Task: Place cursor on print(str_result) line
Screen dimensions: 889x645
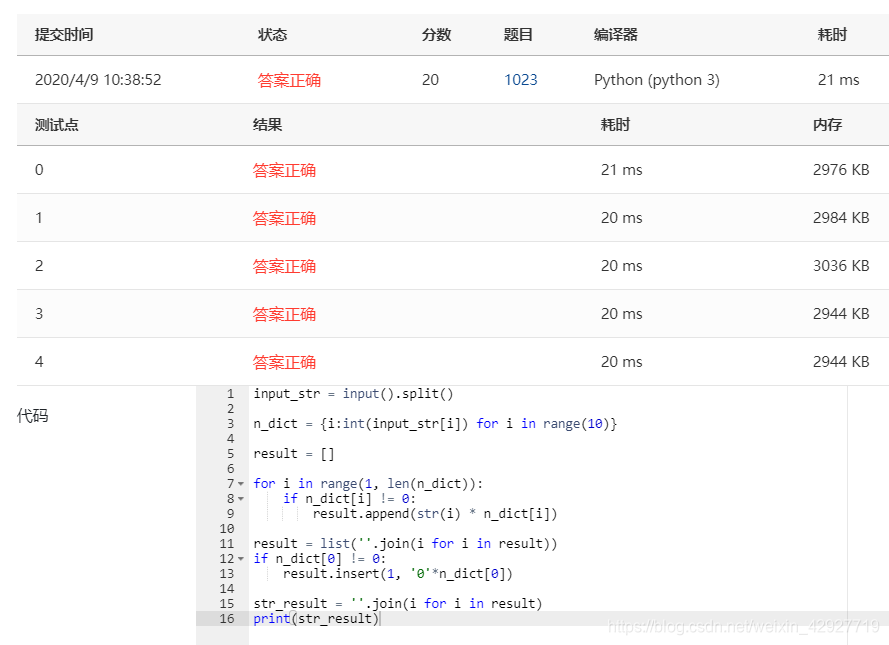Action: pos(316,619)
